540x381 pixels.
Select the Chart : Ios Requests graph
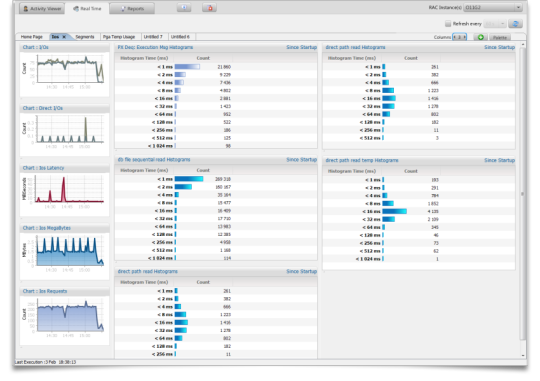tap(65, 320)
